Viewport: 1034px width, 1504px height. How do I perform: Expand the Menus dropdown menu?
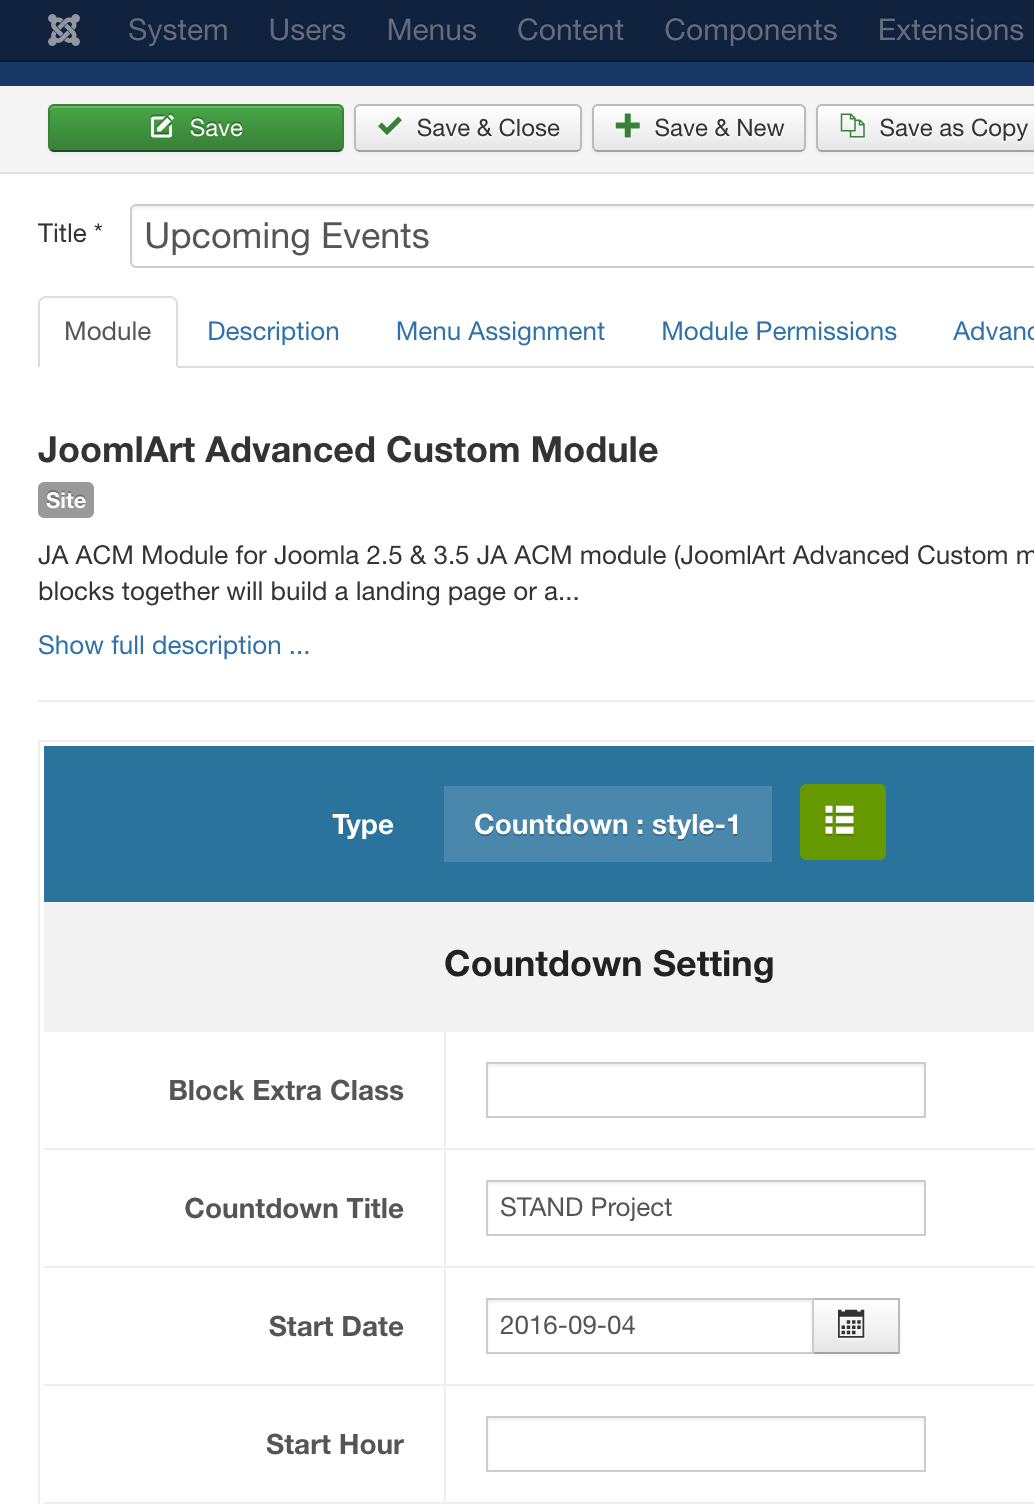(431, 30)
